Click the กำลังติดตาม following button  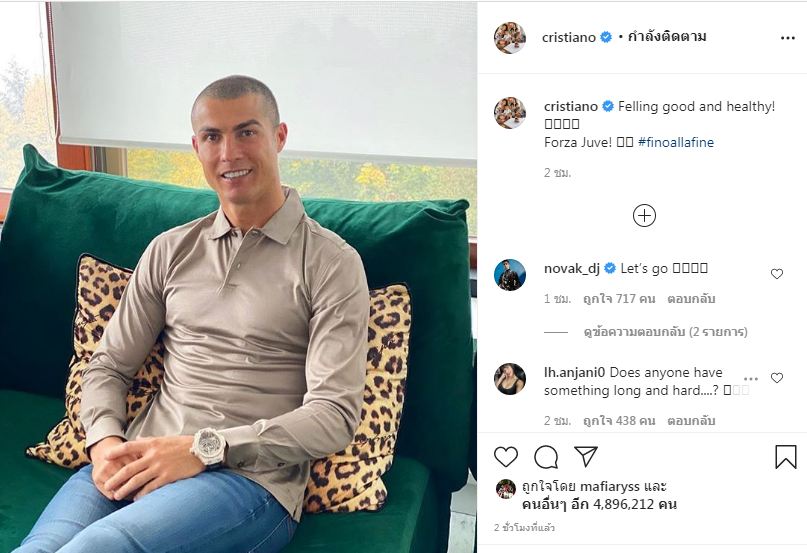click(667, 37)
